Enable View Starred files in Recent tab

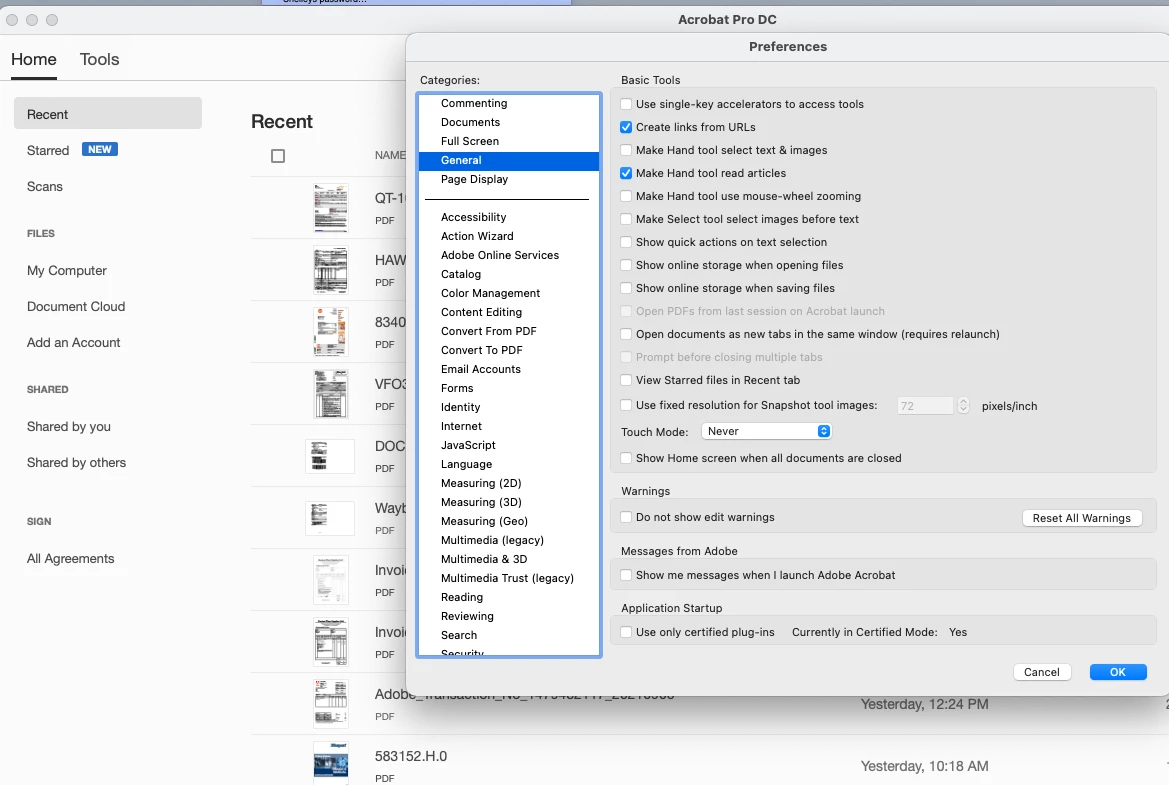[x=626, y=380]
